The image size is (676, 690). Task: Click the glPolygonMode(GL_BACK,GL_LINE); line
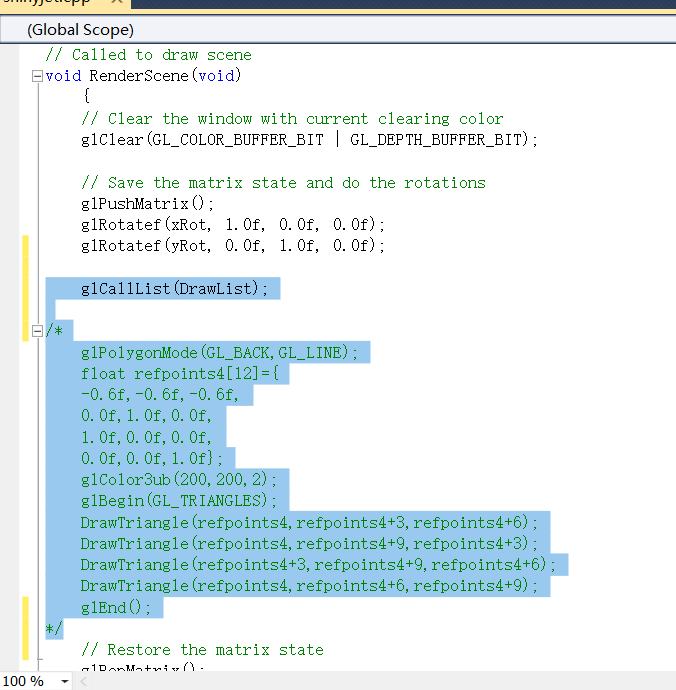[219, 352]
